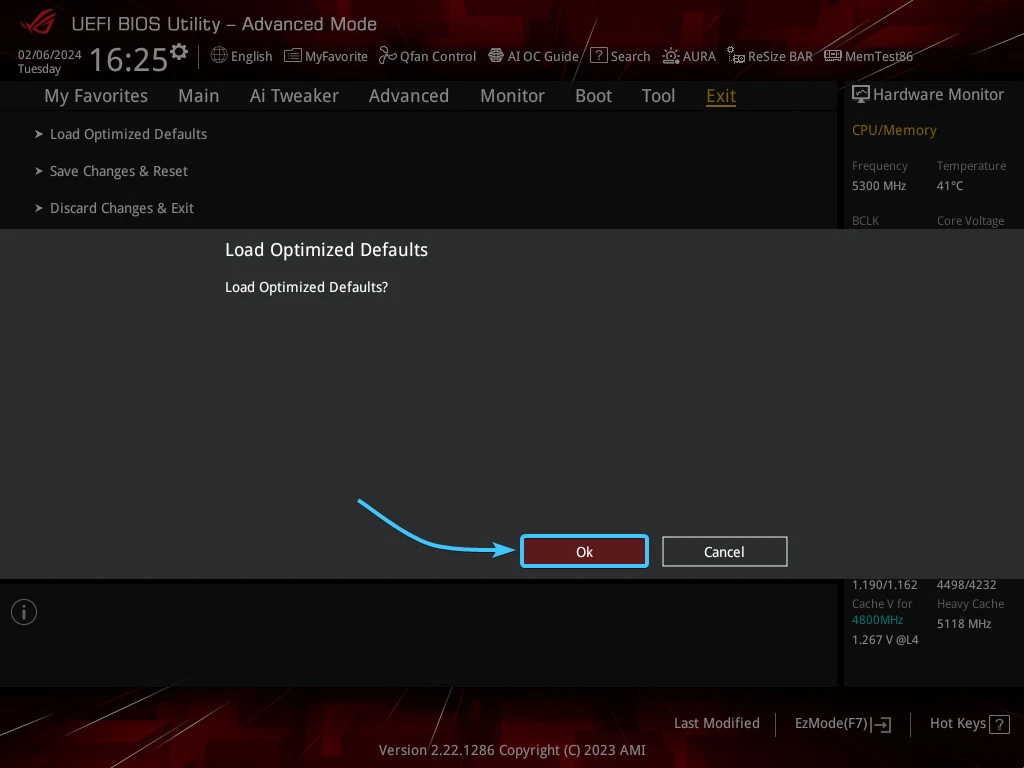Image resolution: width=1024 pixels, height=768 pixels.
Task: Expand Save Changes & Reset option
Action: 118,171
